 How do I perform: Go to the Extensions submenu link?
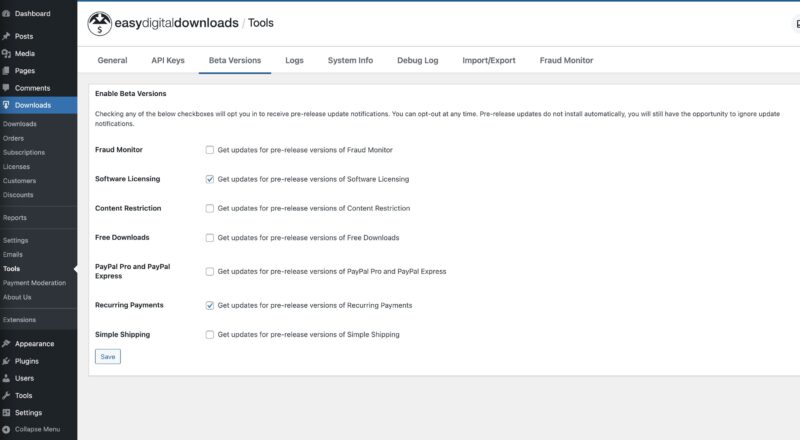(19, 320)
